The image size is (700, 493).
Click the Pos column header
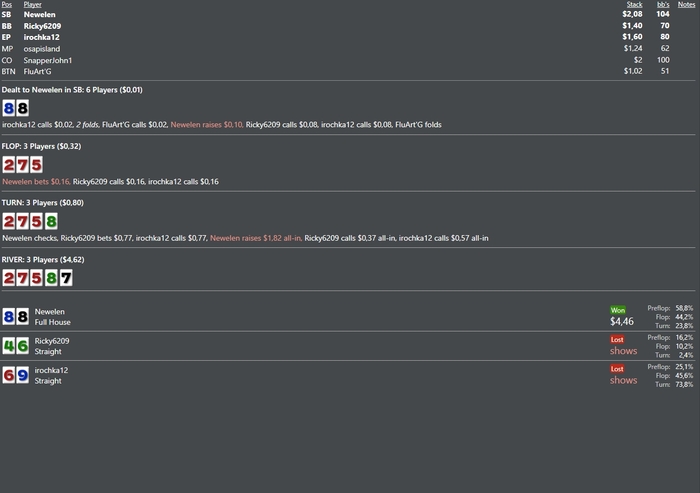point(7,4)
